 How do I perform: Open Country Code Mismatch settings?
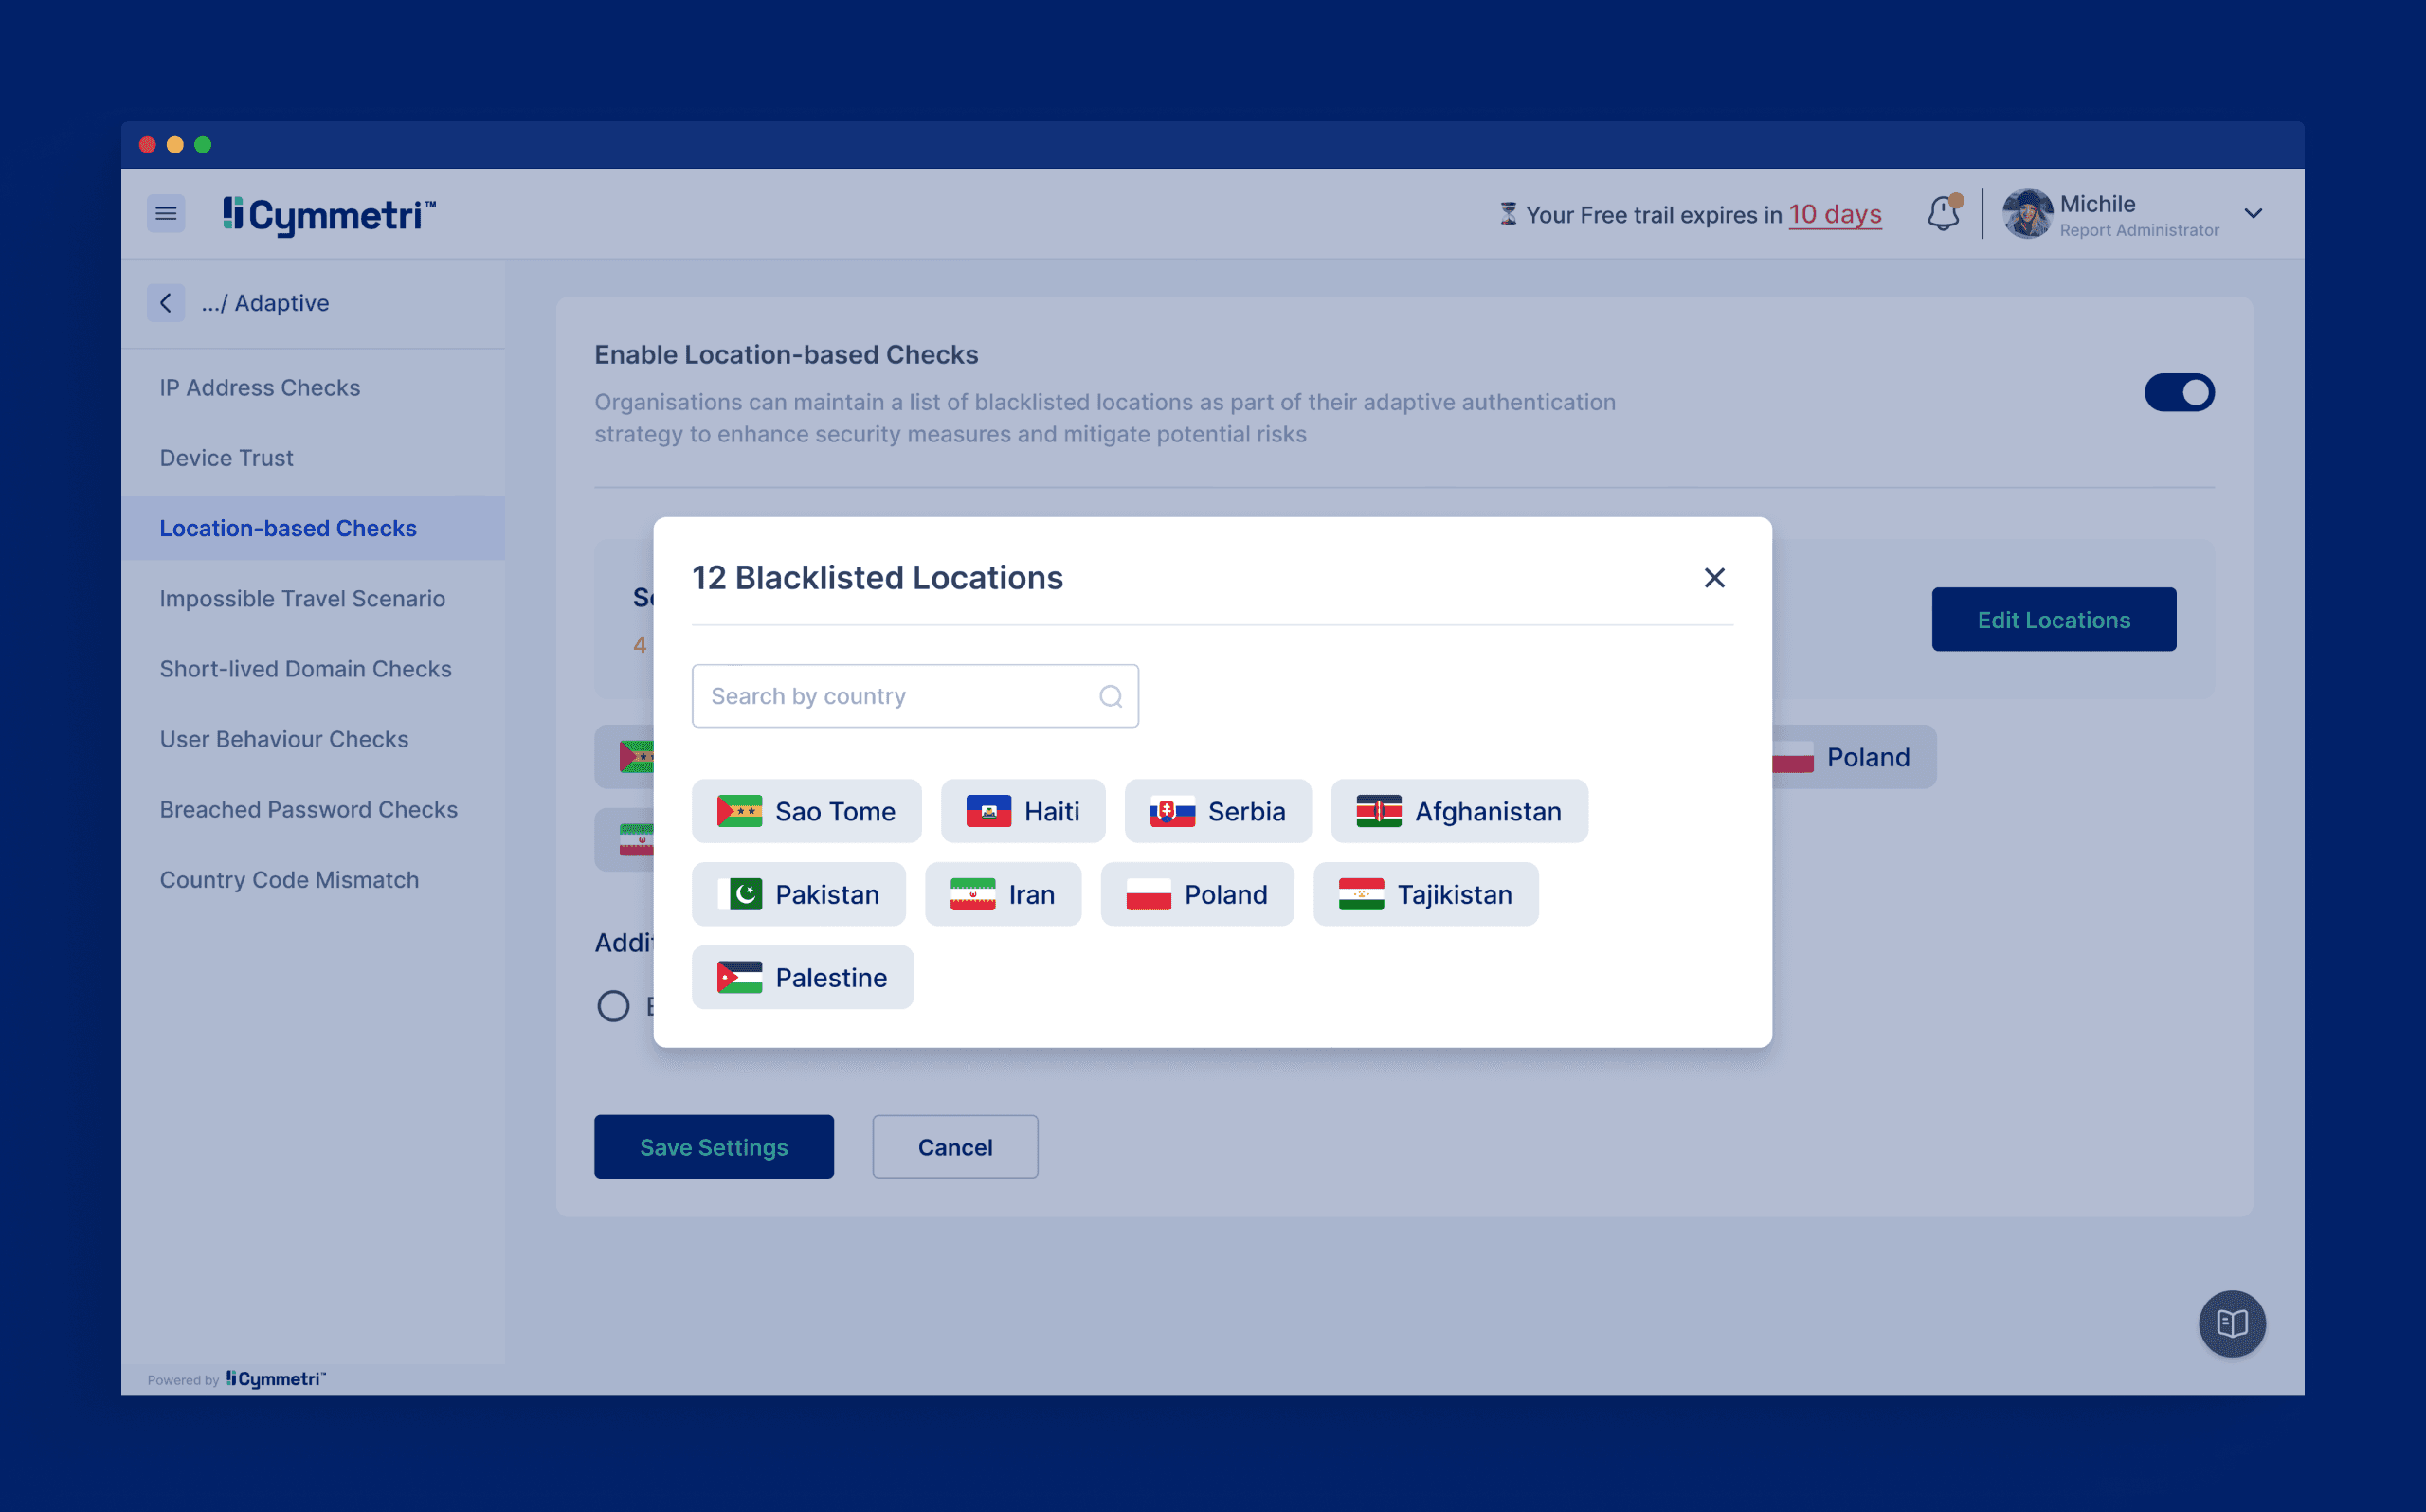pyautogui.click(x=289, y=880)
